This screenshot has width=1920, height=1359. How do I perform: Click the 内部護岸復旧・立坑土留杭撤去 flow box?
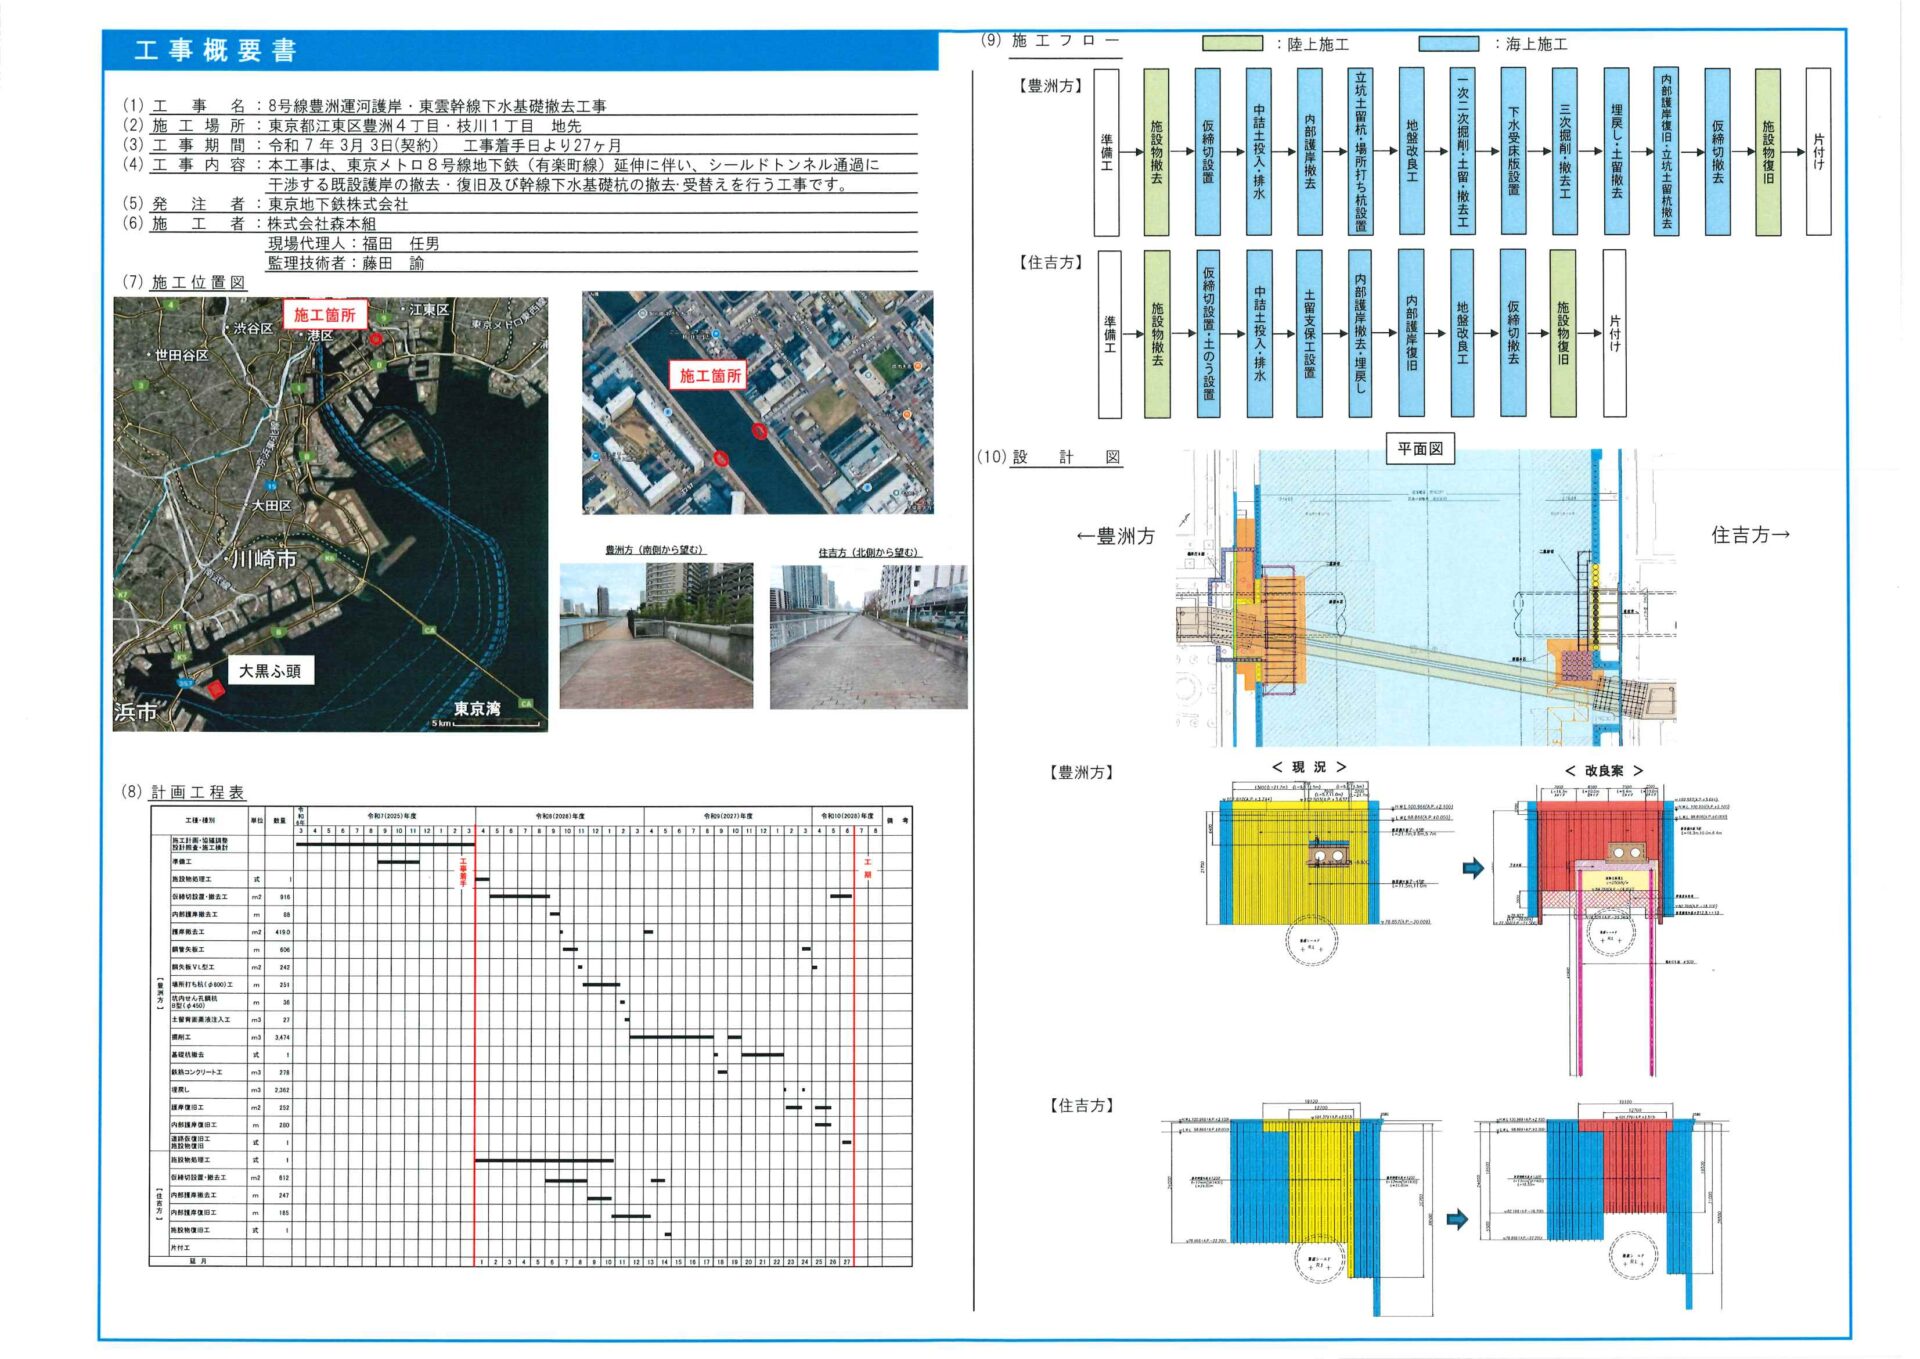1667,152
